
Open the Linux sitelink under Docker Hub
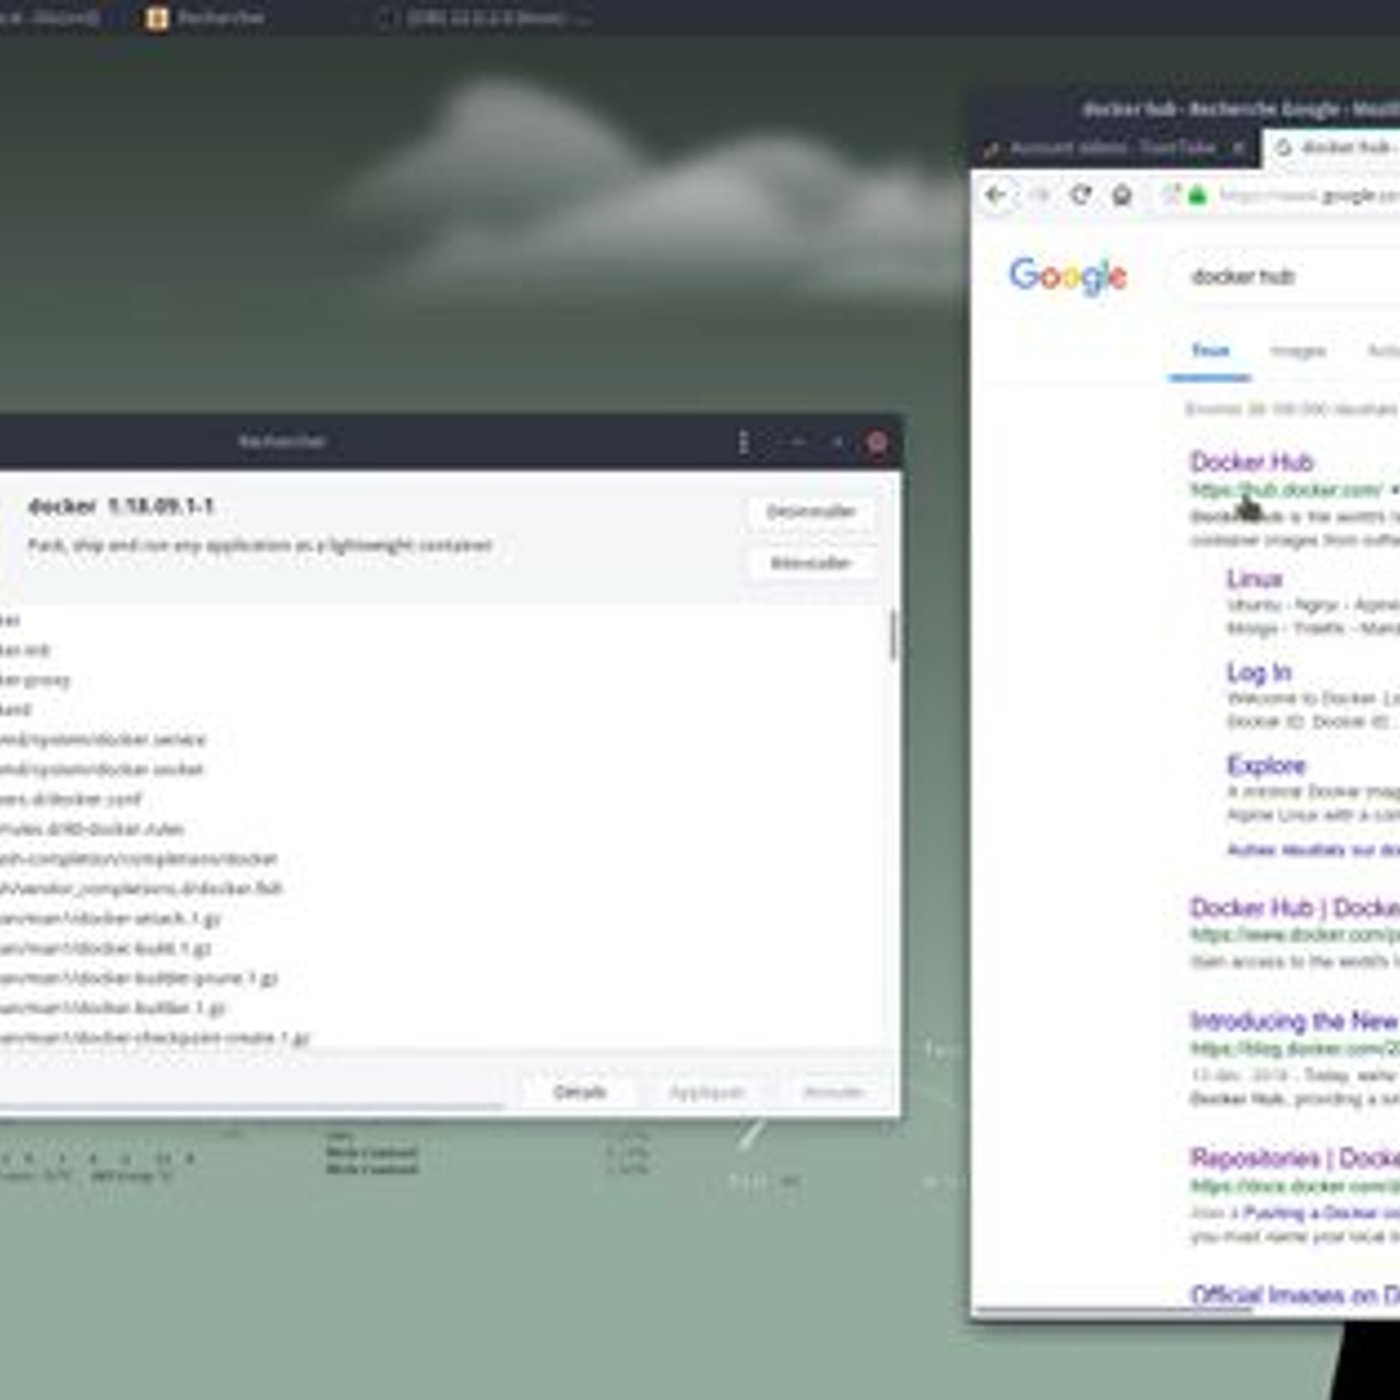pyautogui.click(x=1254, y=579)
